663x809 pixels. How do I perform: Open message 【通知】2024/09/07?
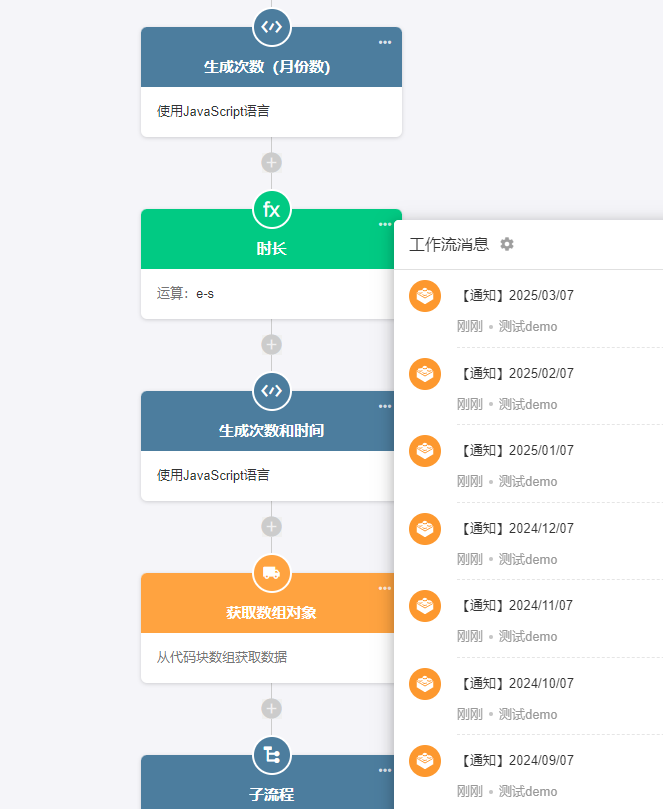(x=515, y=760)
